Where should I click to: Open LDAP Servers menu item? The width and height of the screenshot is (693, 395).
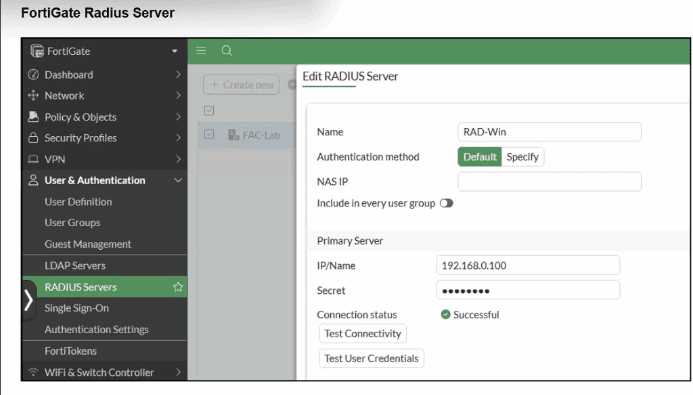pos(75,266)
